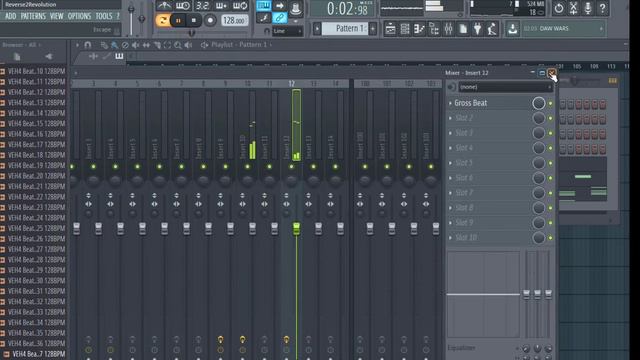The width and height of the screenshot is (640, 360).
Task: Open the Slot 2 arrow menu
Action: tap(450, 118)
